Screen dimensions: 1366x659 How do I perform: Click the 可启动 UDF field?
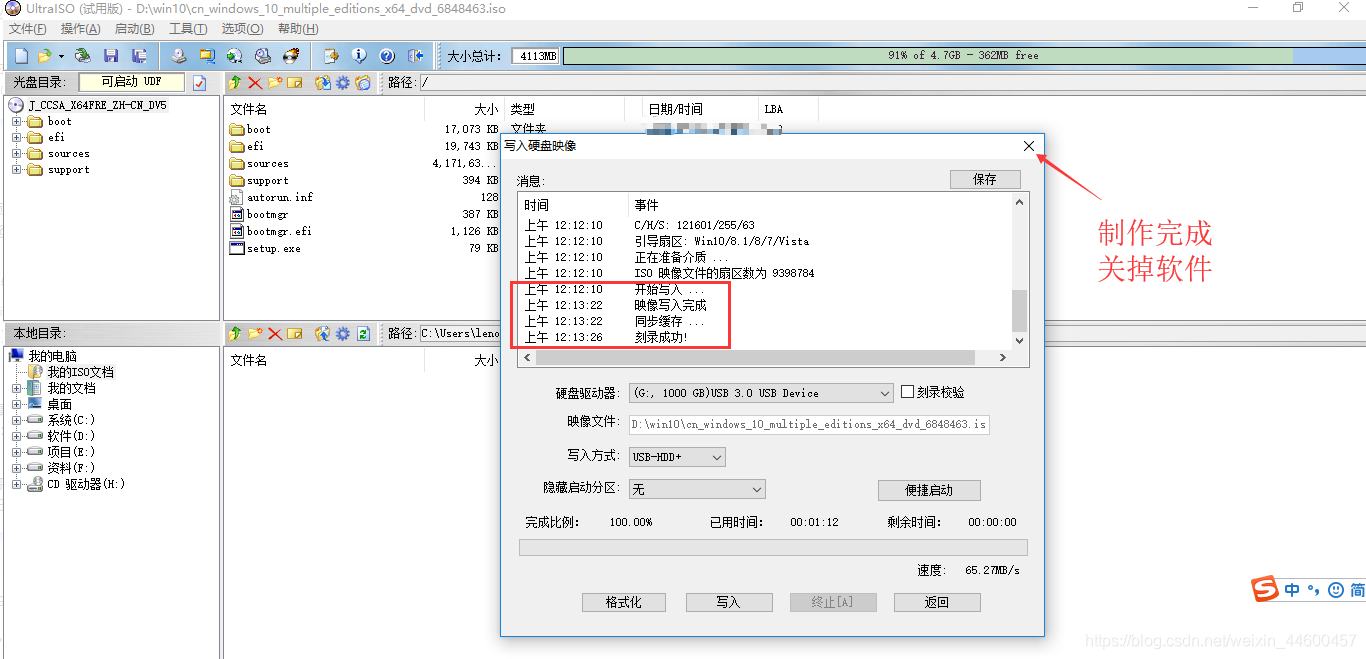[132, 82]
